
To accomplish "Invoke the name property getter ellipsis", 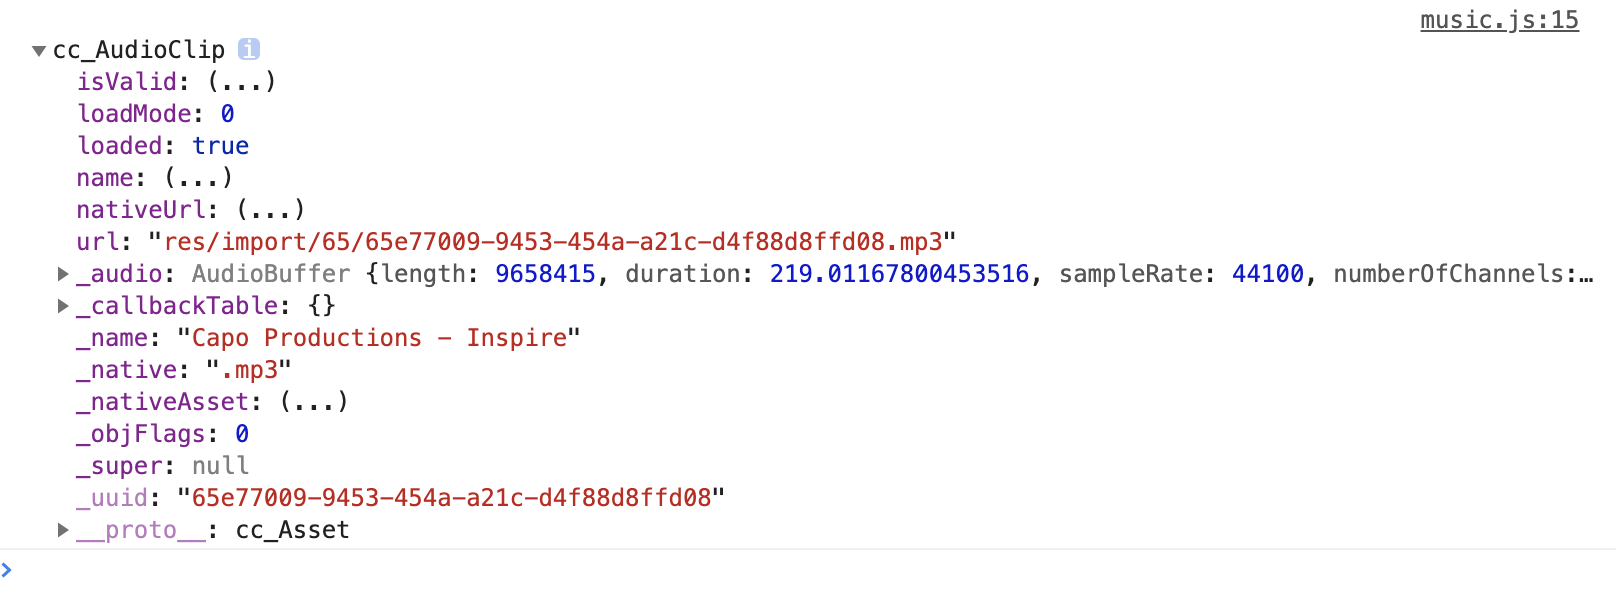I will (x=198, y=178).
